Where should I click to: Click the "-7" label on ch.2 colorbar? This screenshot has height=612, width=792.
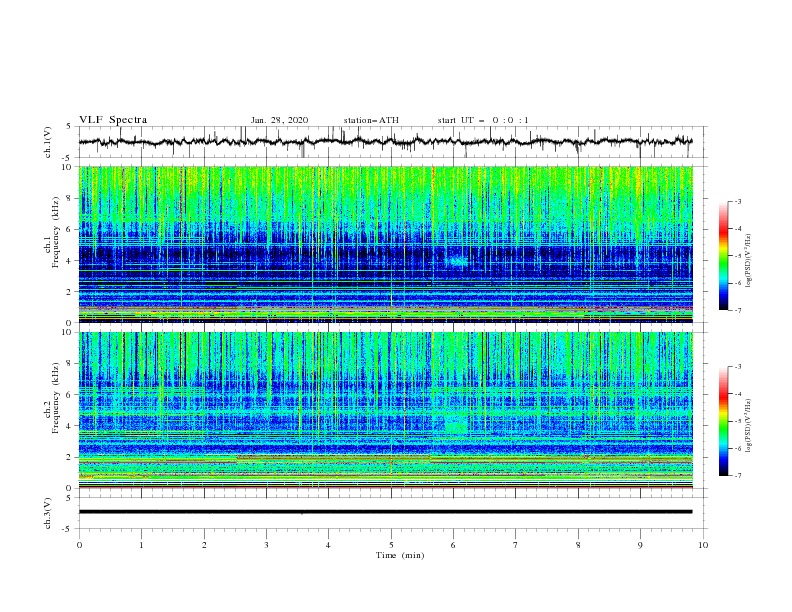point(737,476)
